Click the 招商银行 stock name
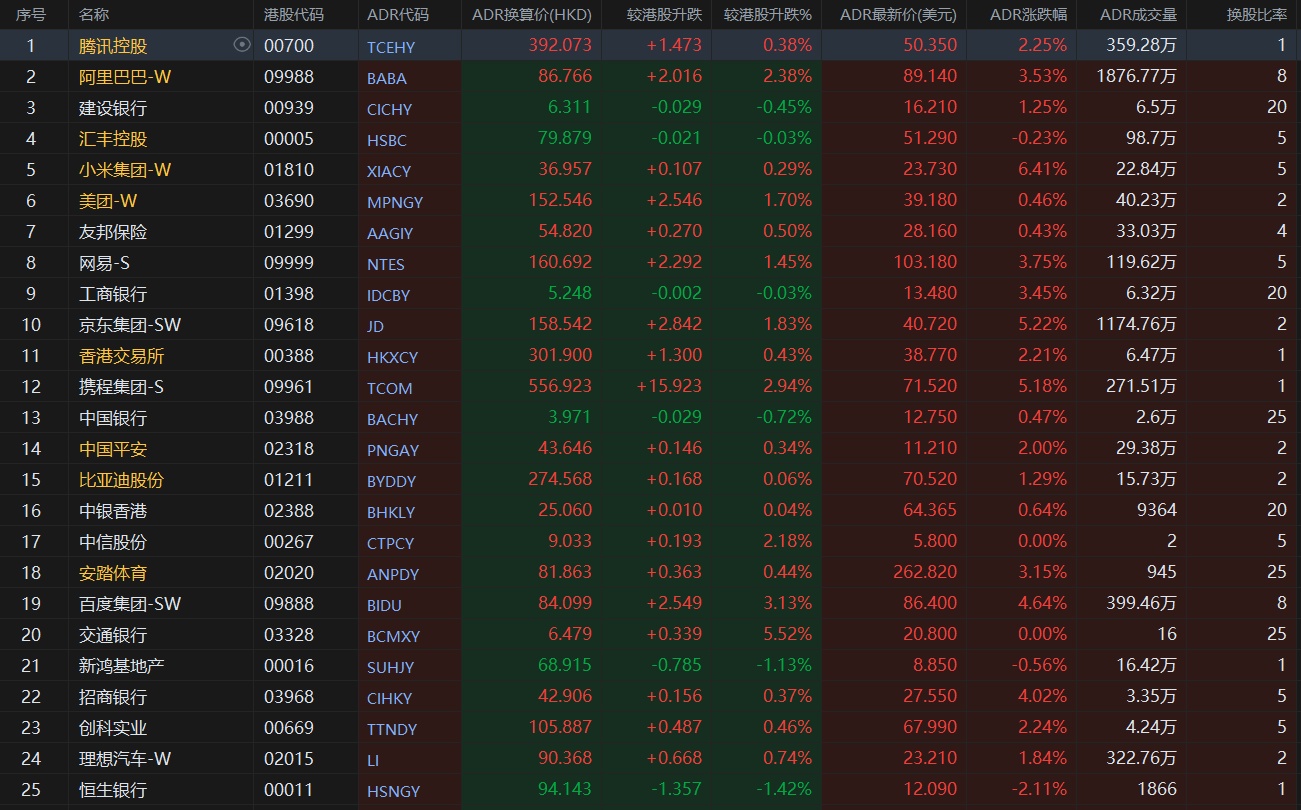The width and height of the screenshot is (1301, 810). click(x=113, y=697)
